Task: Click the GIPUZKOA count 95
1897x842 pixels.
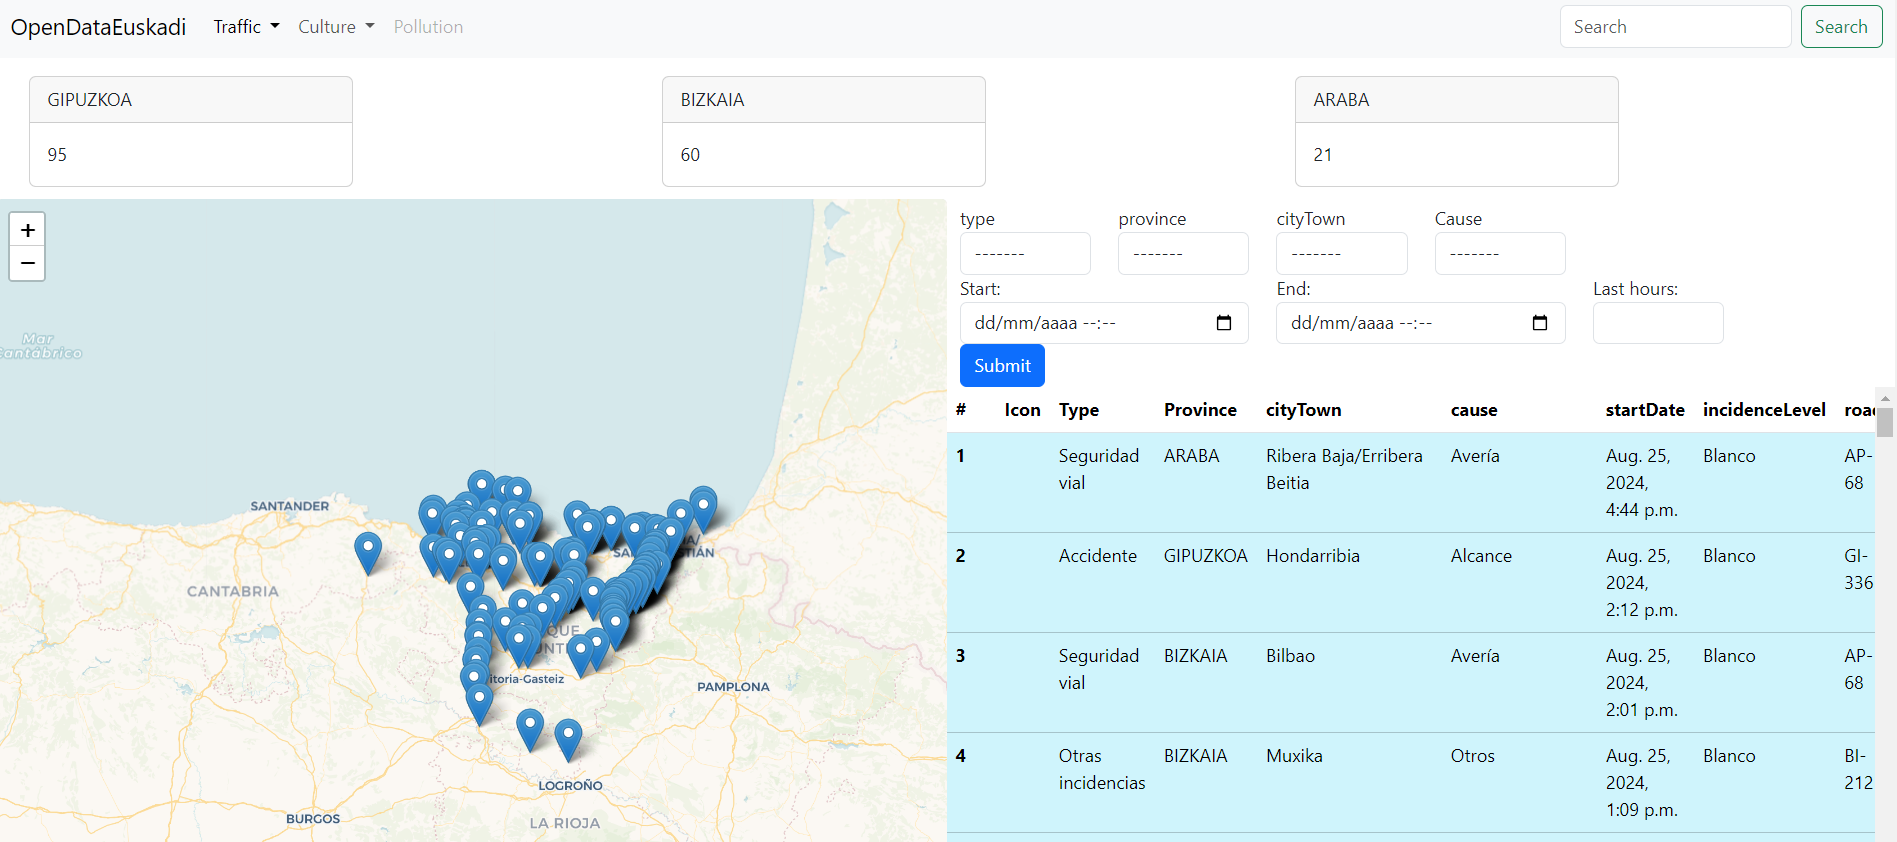Action: [x=57, y=155]
